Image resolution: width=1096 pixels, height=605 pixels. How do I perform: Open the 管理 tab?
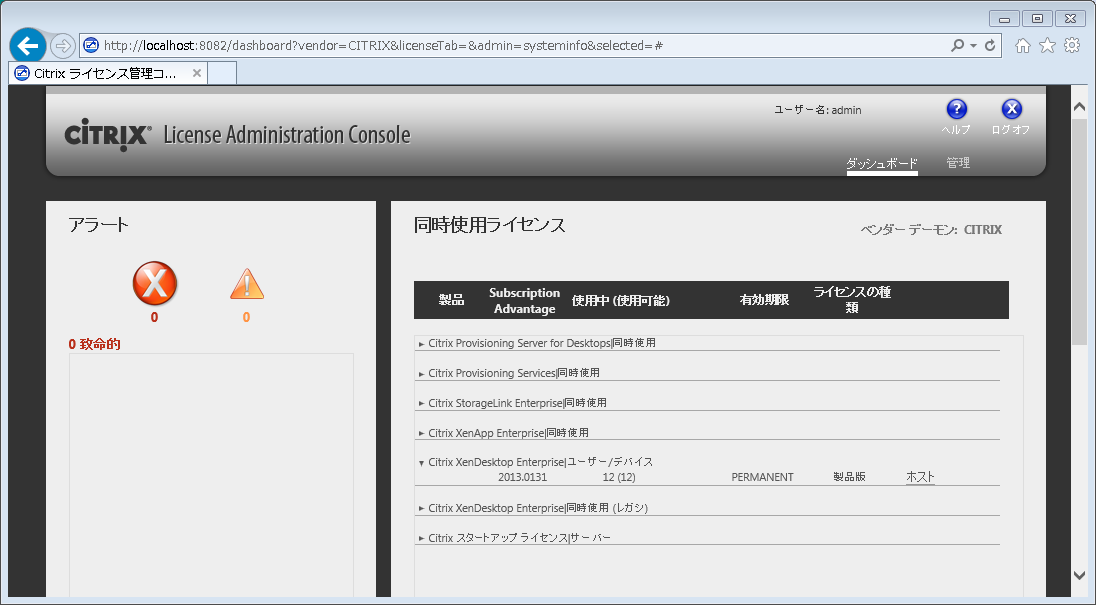(958, 163)
